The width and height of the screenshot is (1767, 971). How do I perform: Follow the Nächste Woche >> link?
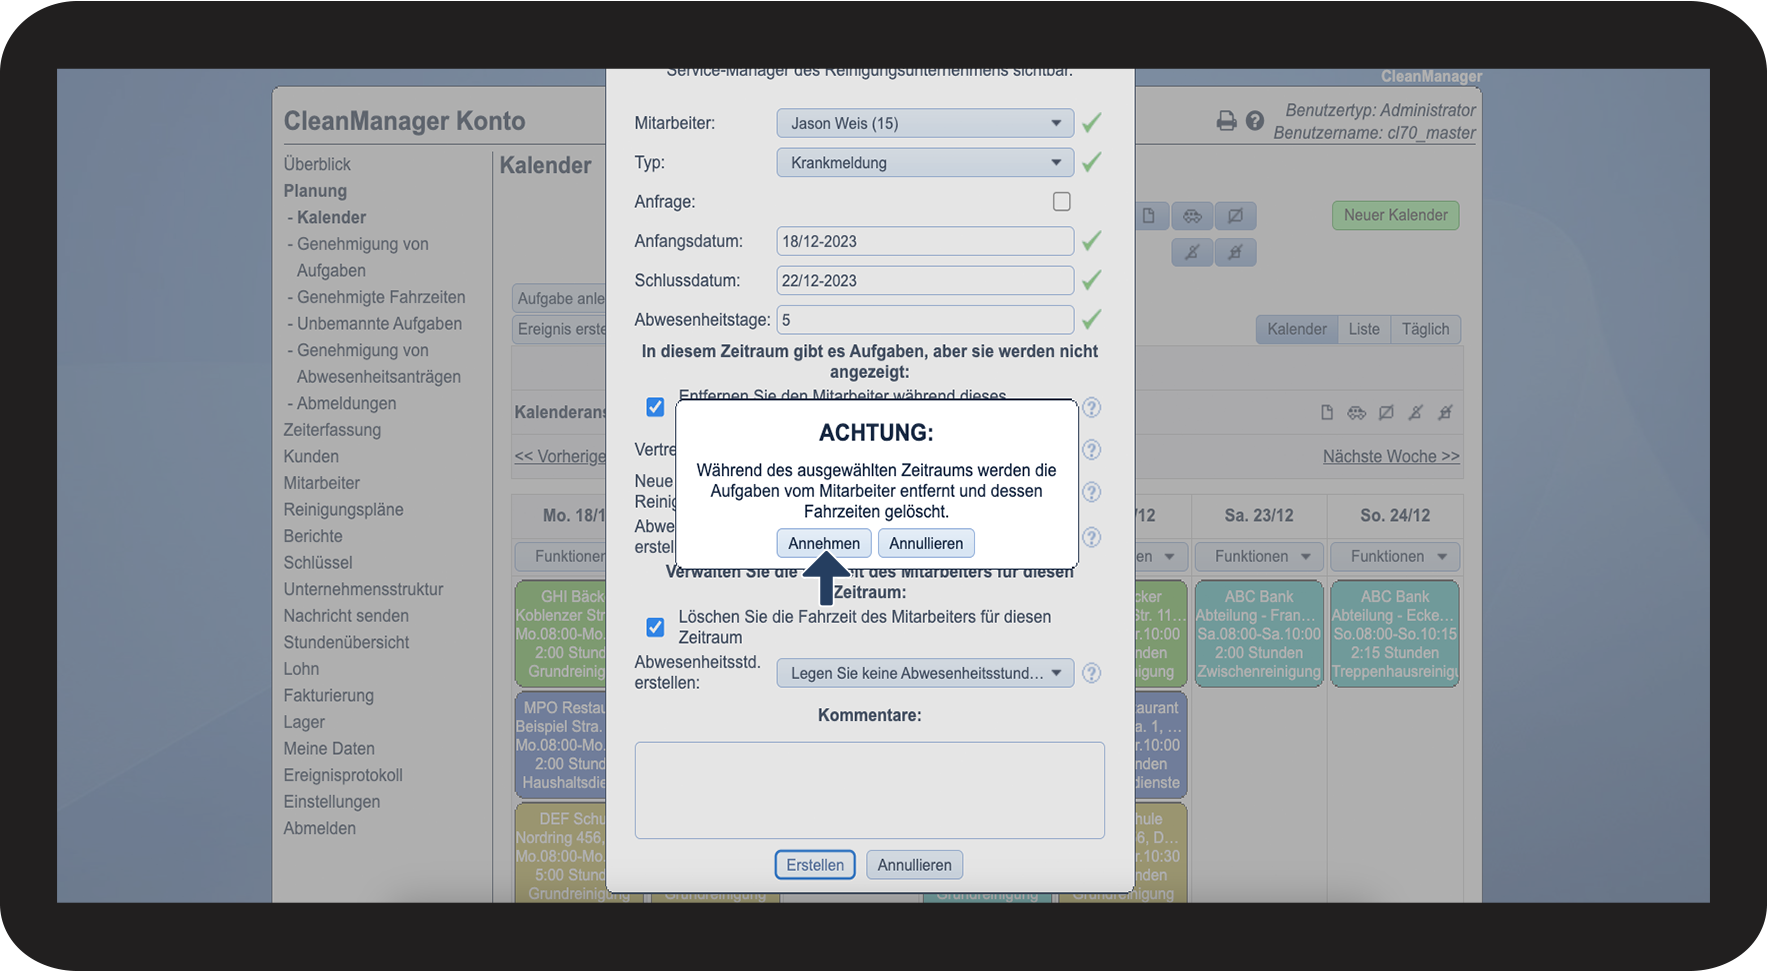1391,456
